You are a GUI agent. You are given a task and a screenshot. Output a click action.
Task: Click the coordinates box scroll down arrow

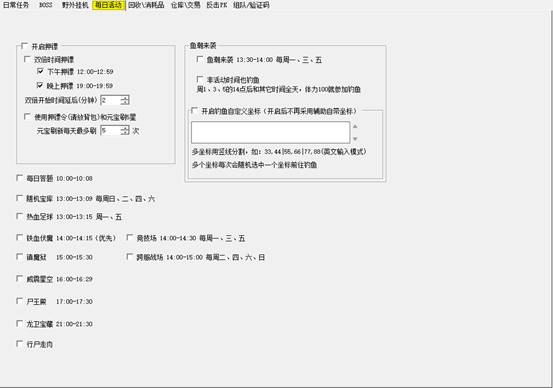tap(355, 139)
